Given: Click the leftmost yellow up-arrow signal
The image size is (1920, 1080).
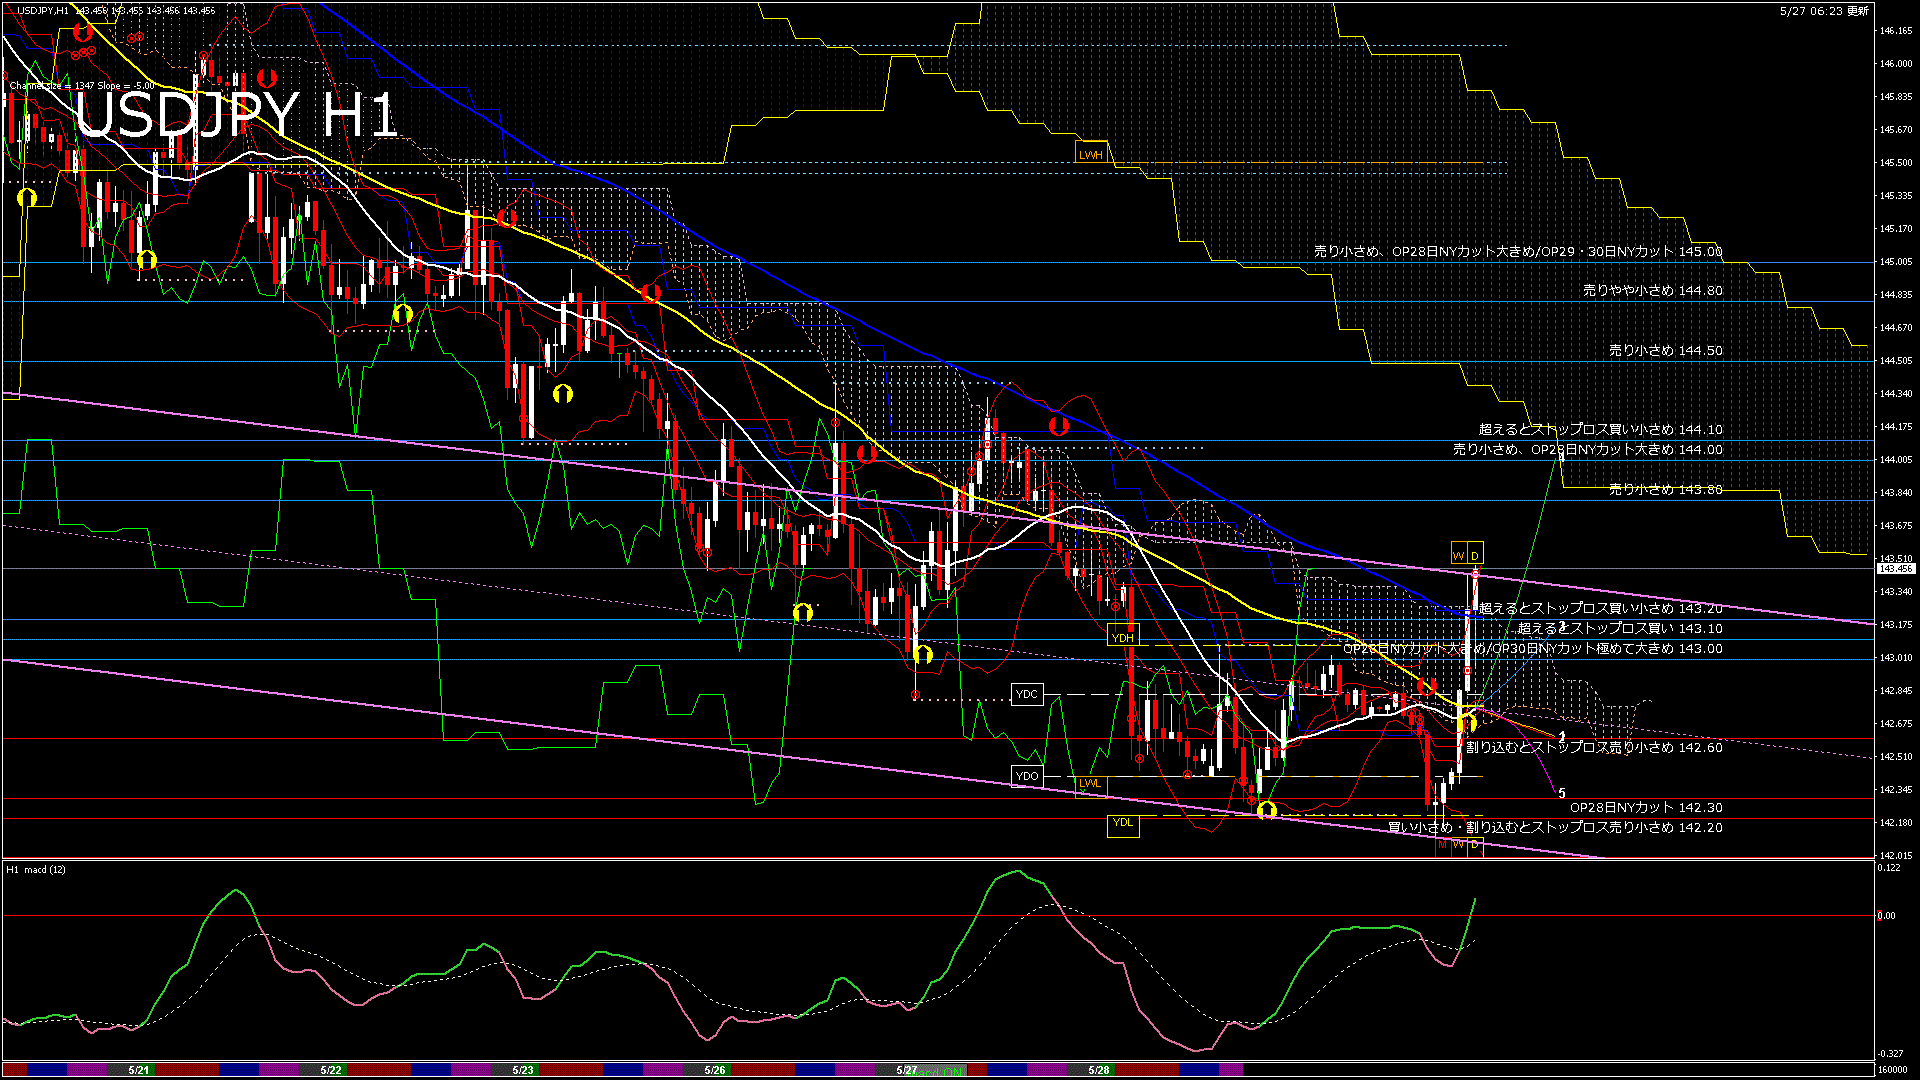Looking at the screenshot, I should 27,198.
